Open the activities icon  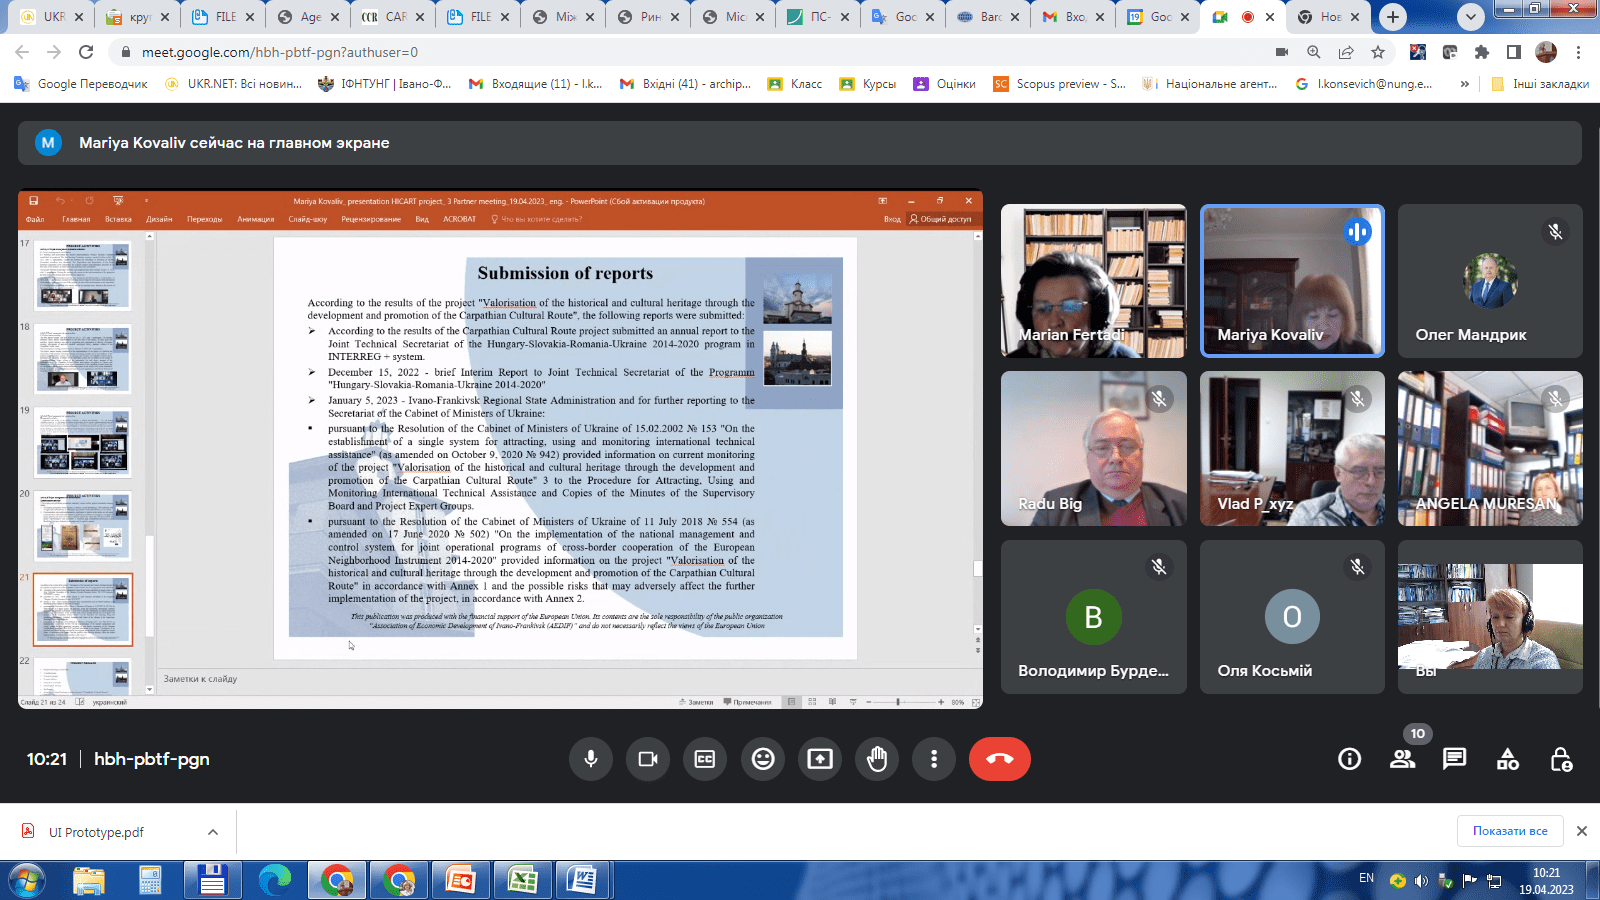tap(1507, 759)
